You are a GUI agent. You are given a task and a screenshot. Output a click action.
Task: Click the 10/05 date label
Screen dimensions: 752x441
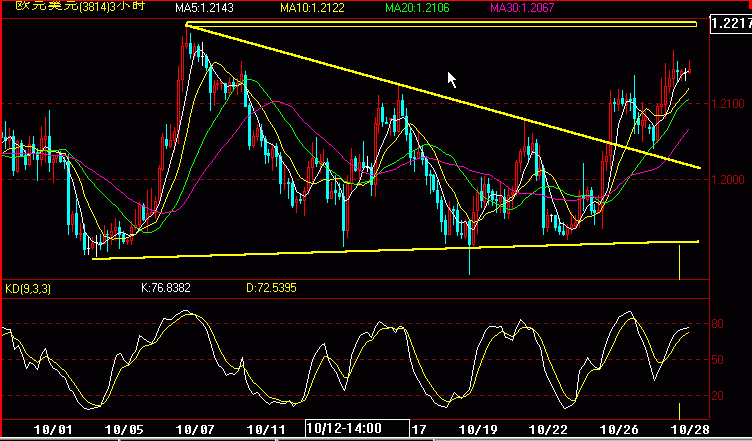pos(122,429)
